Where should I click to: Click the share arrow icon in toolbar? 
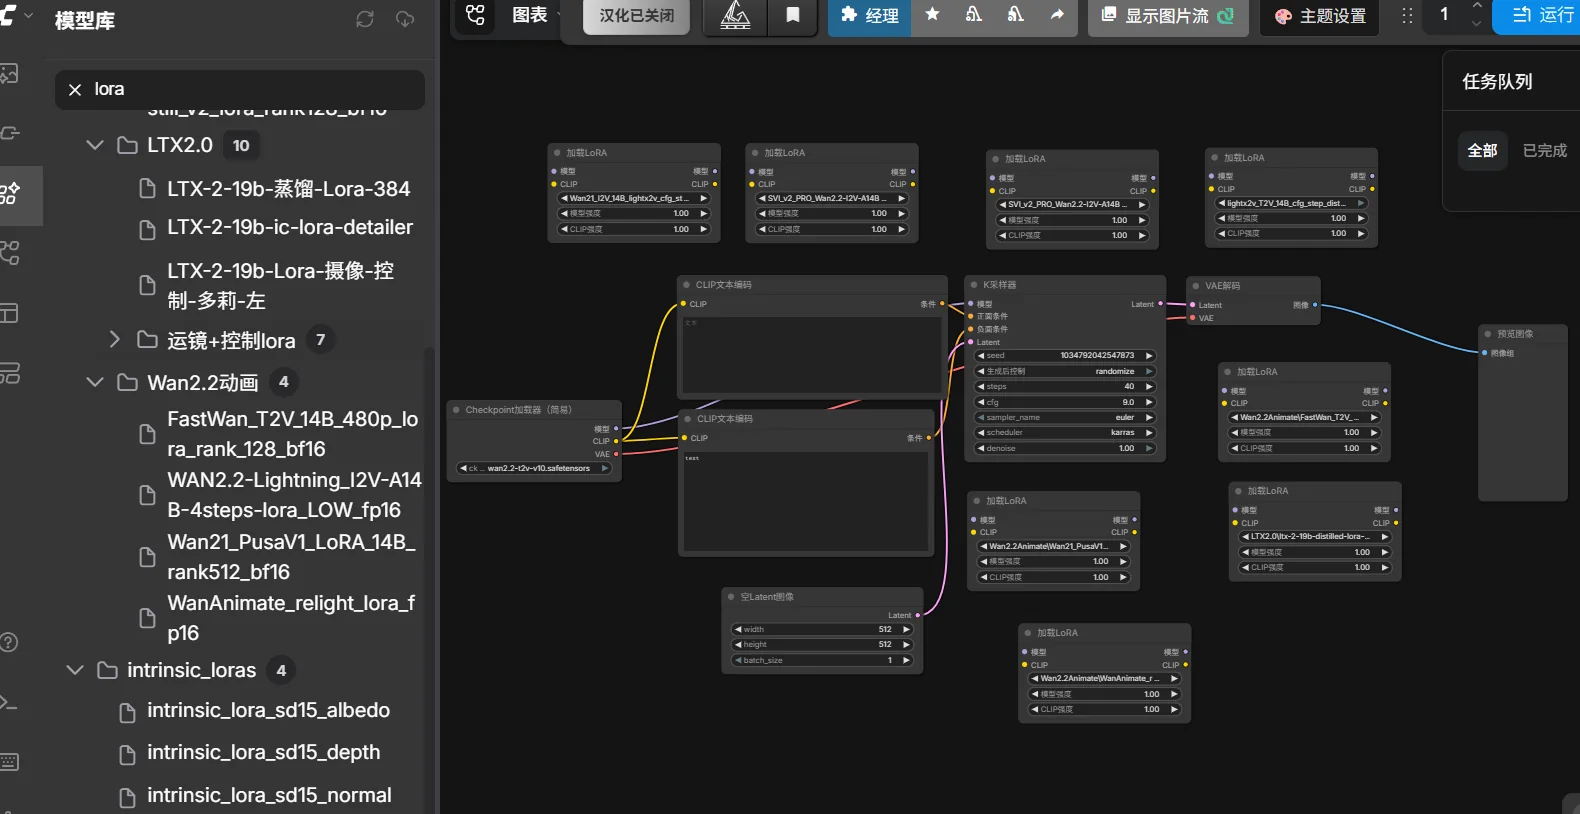tap(1057, 15)
